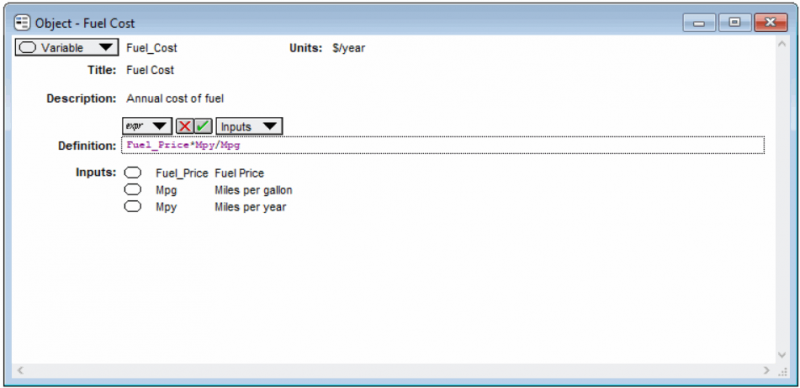Image resolution: width=800 pixels, height=388 pixels.
Task: Click Miles per year input title
Action: click(x=250, y=207)
